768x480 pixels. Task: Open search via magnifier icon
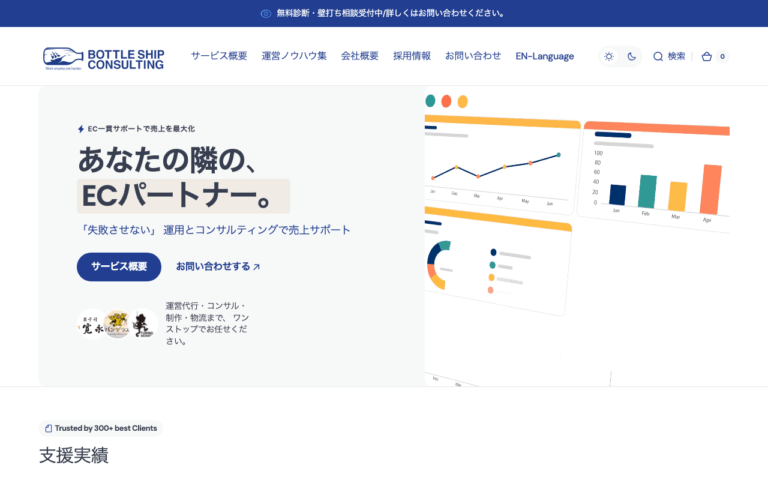[x=658, y=56]
